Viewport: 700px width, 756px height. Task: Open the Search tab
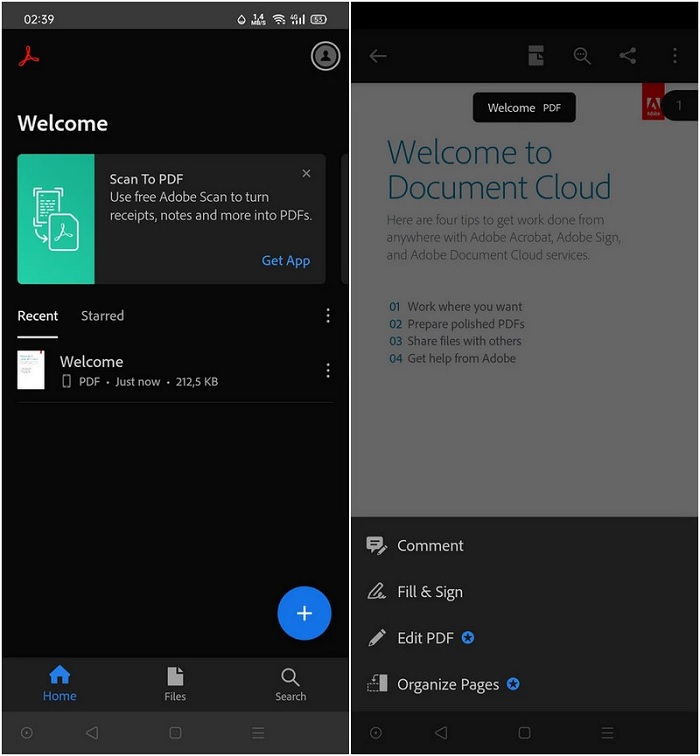click(291, 684)
